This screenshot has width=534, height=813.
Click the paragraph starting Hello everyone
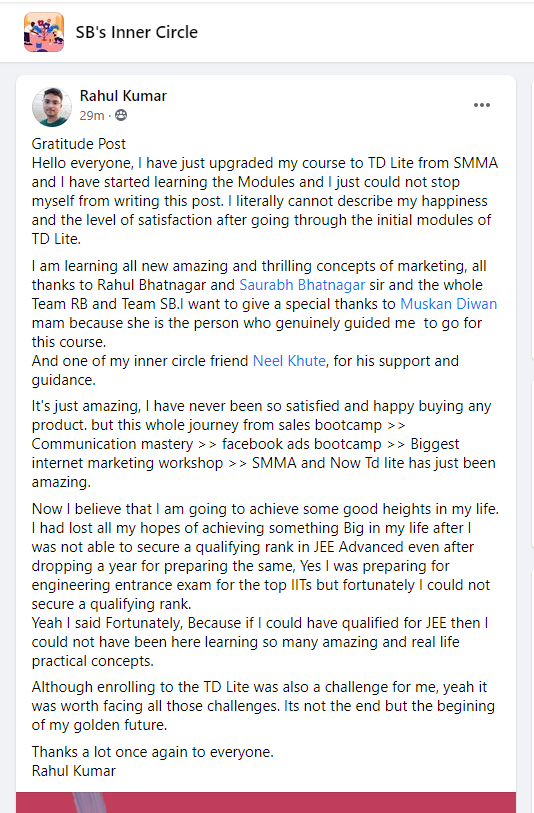(x=265, y=201)
